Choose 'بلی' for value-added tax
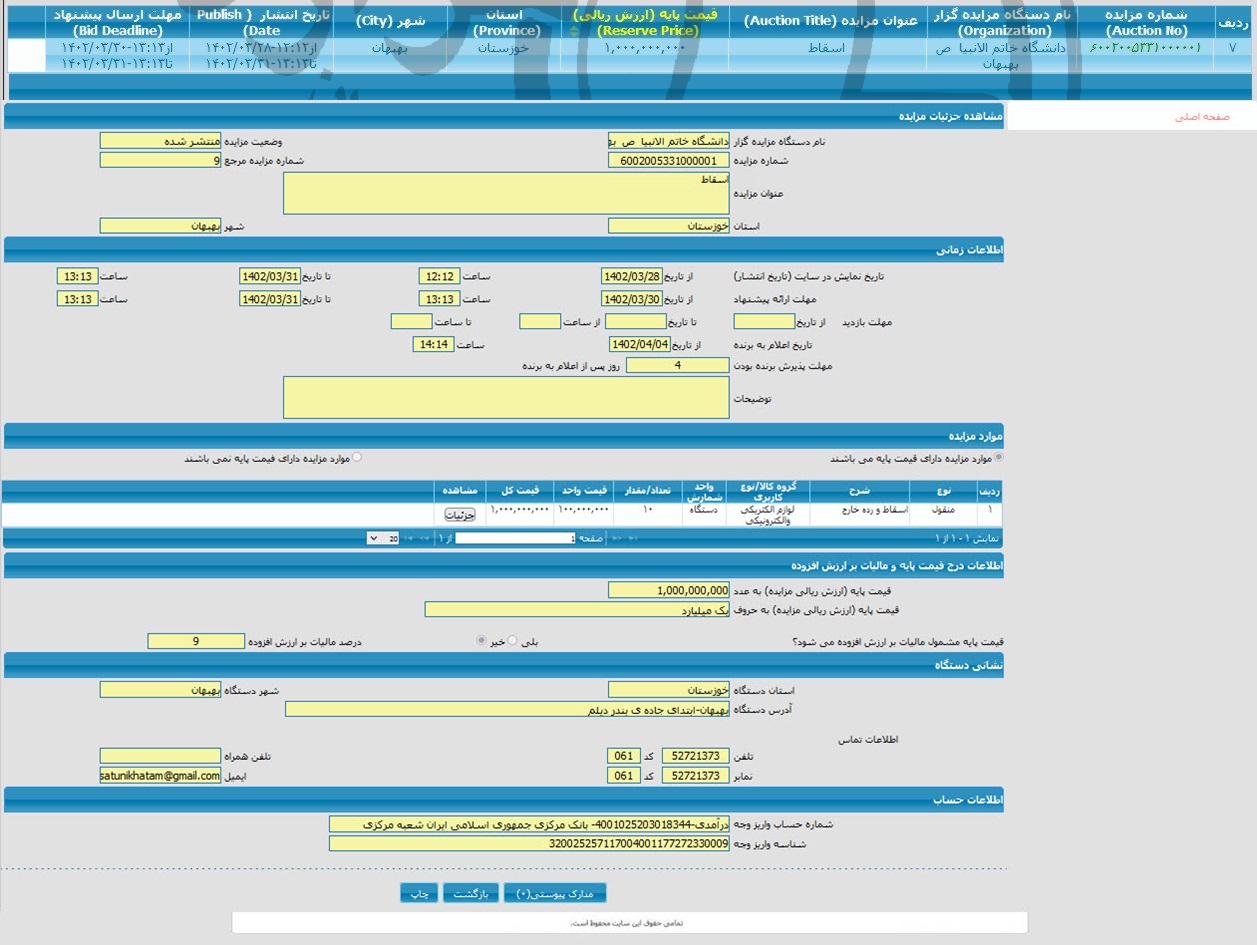This screenshot has width=1257, height=945. tap(513, 641)
